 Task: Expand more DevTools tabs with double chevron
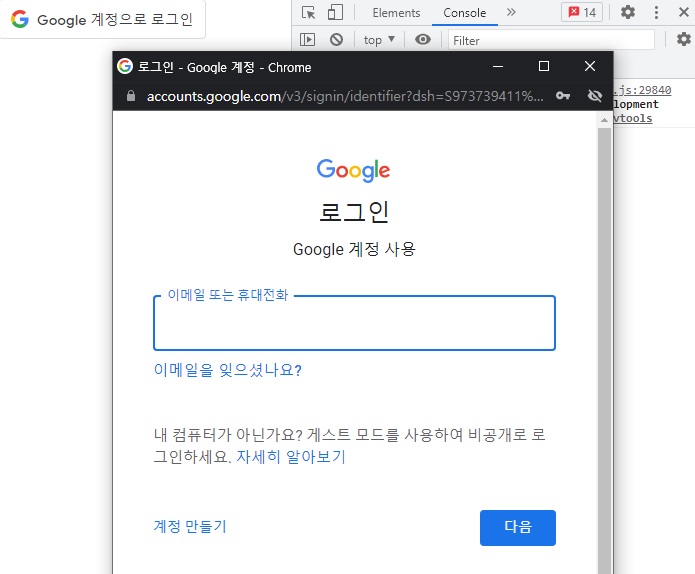[x=511, y=12]
